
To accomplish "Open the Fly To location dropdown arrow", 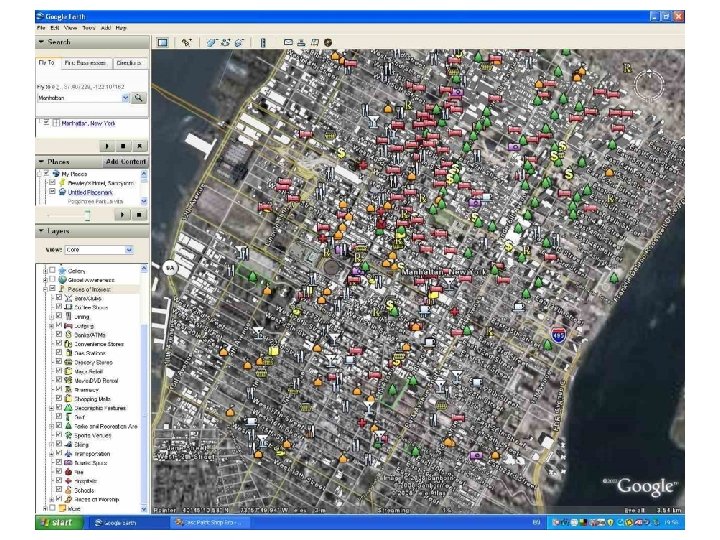I will pyautogui.click(x=125, y=98).
